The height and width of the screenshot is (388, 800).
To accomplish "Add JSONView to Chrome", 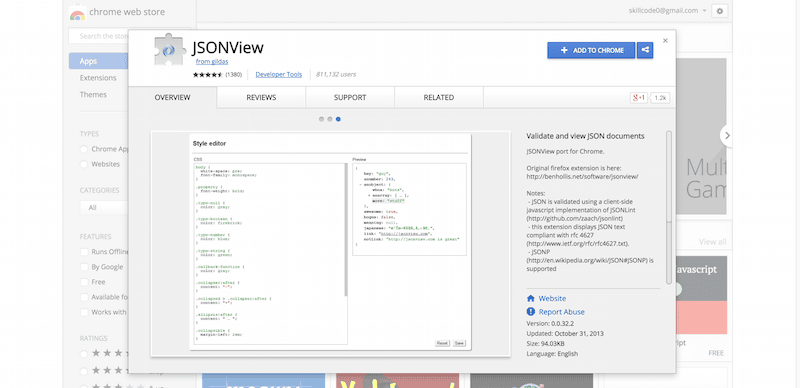I will pyautogui.click(x=591, y=50).
